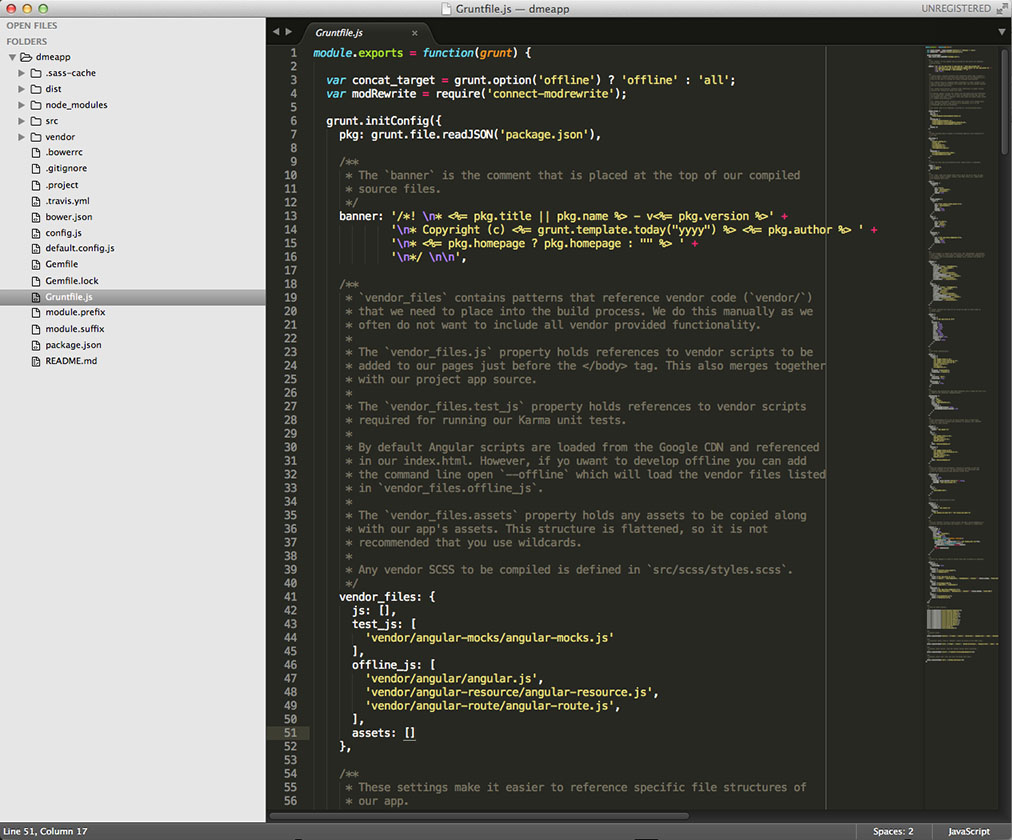Click the forward navigation arrow above the editor
Viewport: 1012px width, 840px height.
point(288,31)
